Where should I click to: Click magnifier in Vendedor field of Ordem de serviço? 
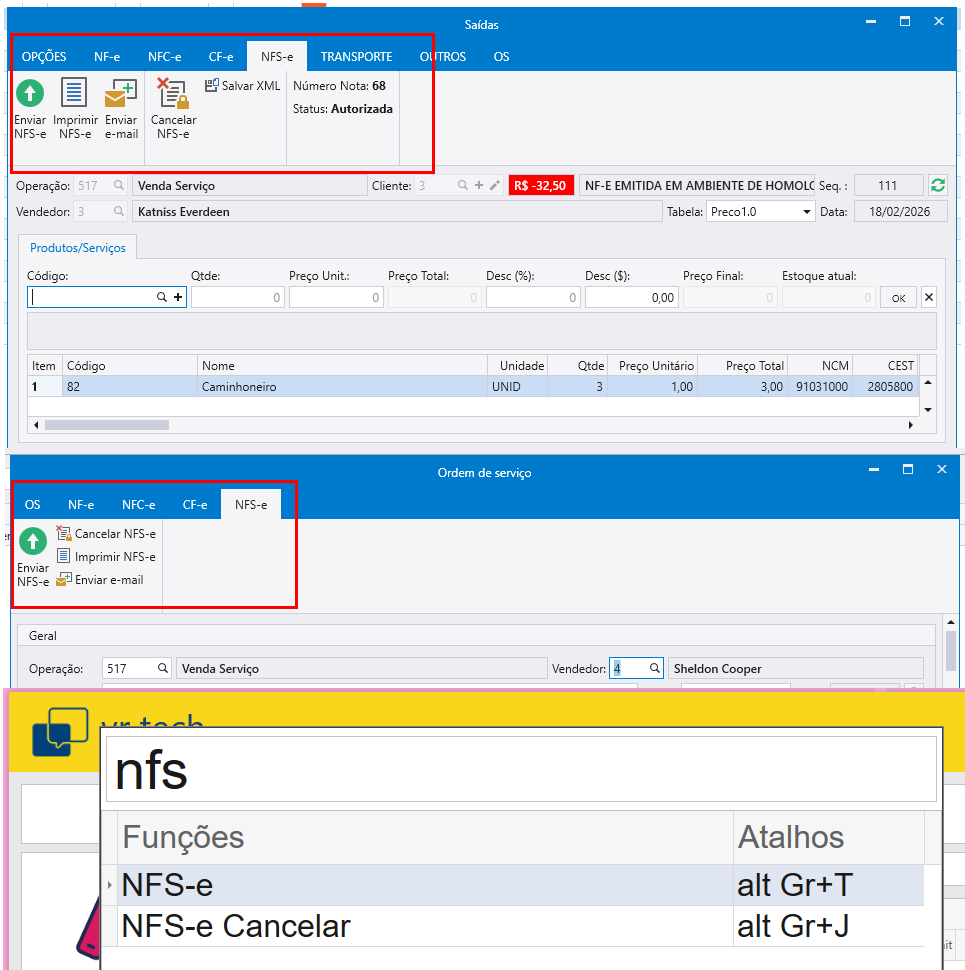pyautogui.click(x=655, y=669)
